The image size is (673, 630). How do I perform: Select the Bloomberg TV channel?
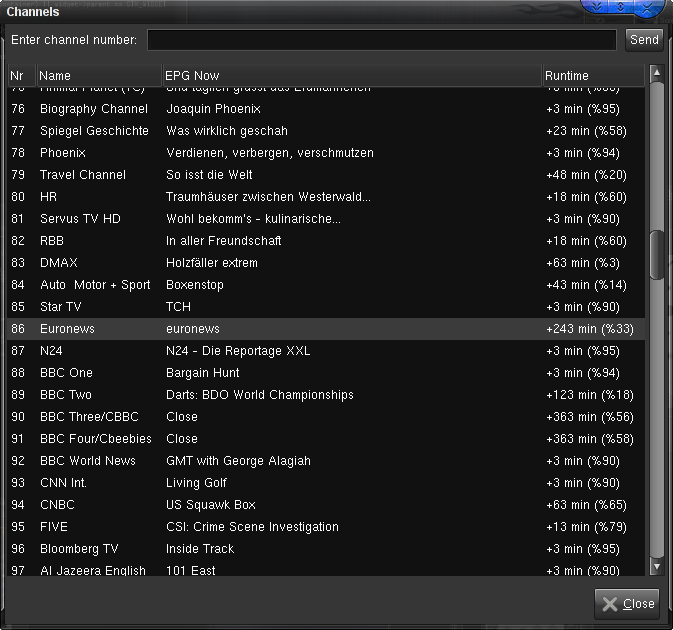[x=326, y=549]
